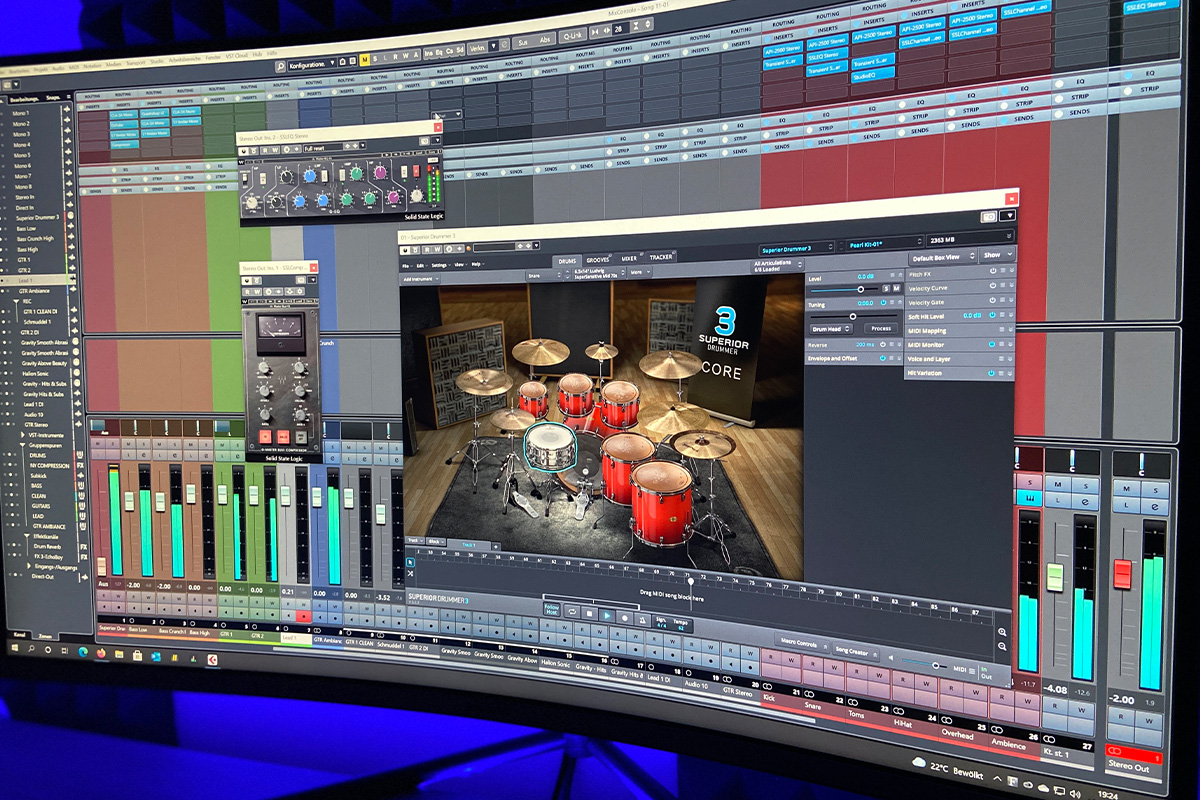Open the search icon in MixConsole toolbar
The image size is (1200, 800).
tap(280, 66)
